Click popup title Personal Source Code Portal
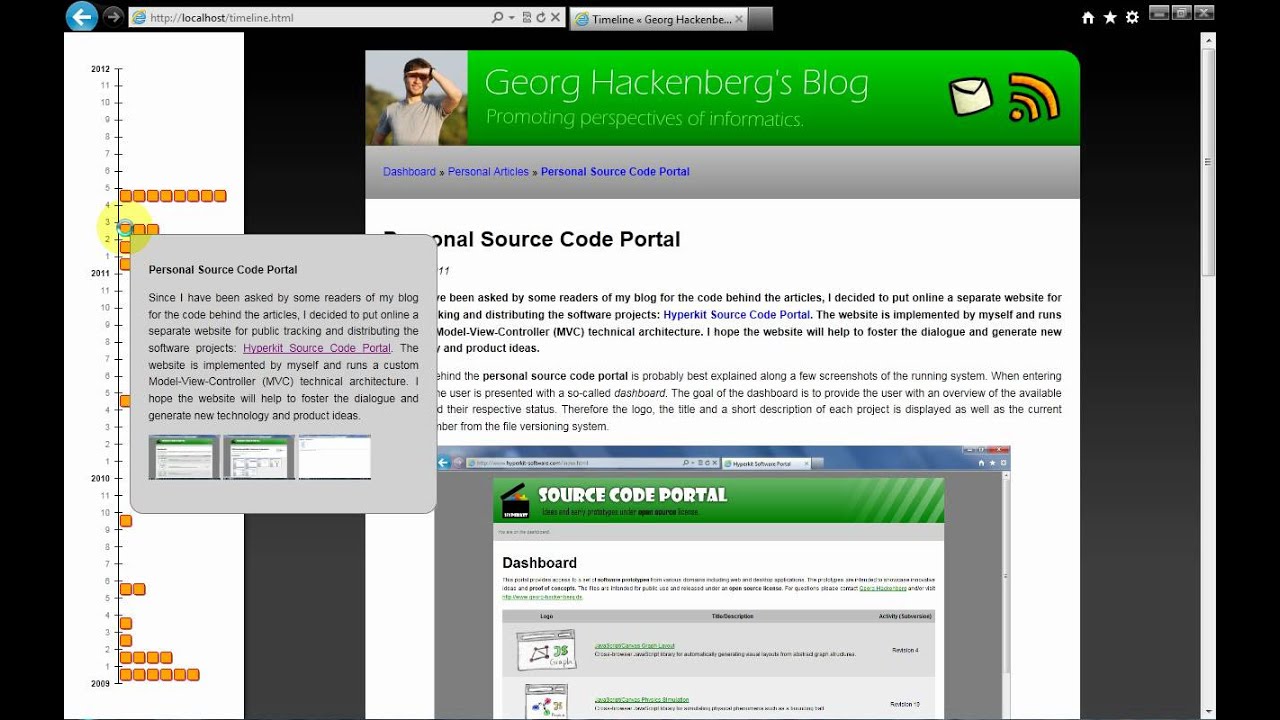Viewport: 1280px width, 720px height. coord(223,270)
